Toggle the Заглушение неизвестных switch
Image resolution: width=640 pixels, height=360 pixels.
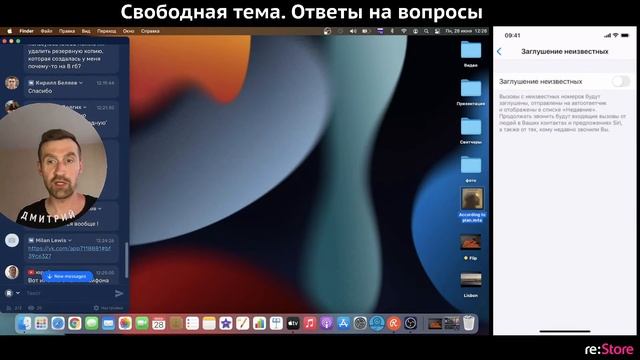point(620,81)
